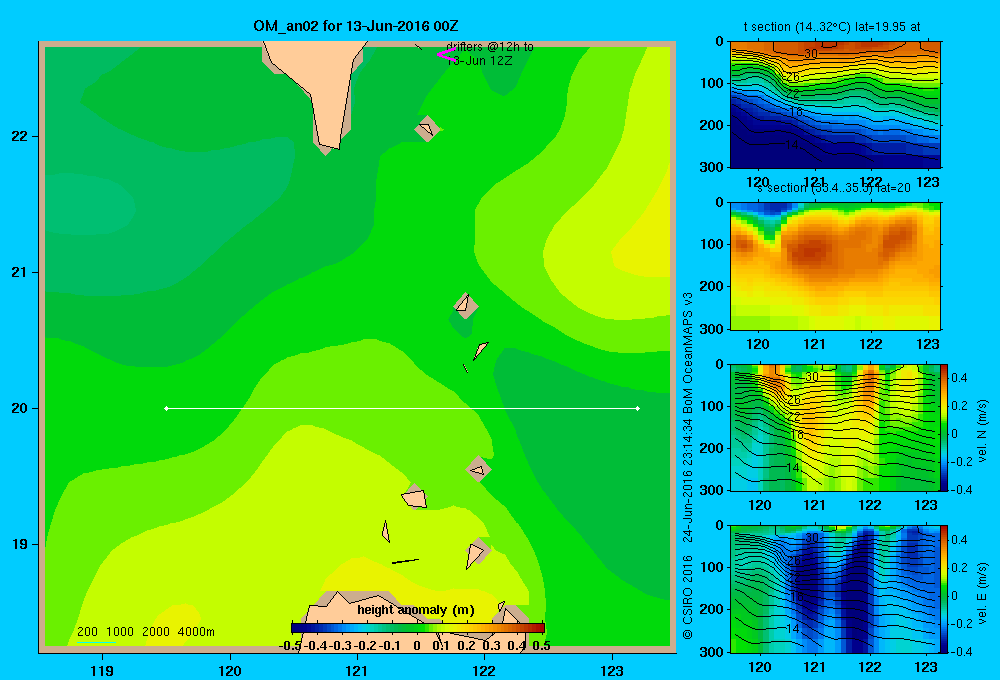This screenshot has height=680, width=1000.
Task: Click the '200' depth contour legend label
Action: [x=87, y=632]
